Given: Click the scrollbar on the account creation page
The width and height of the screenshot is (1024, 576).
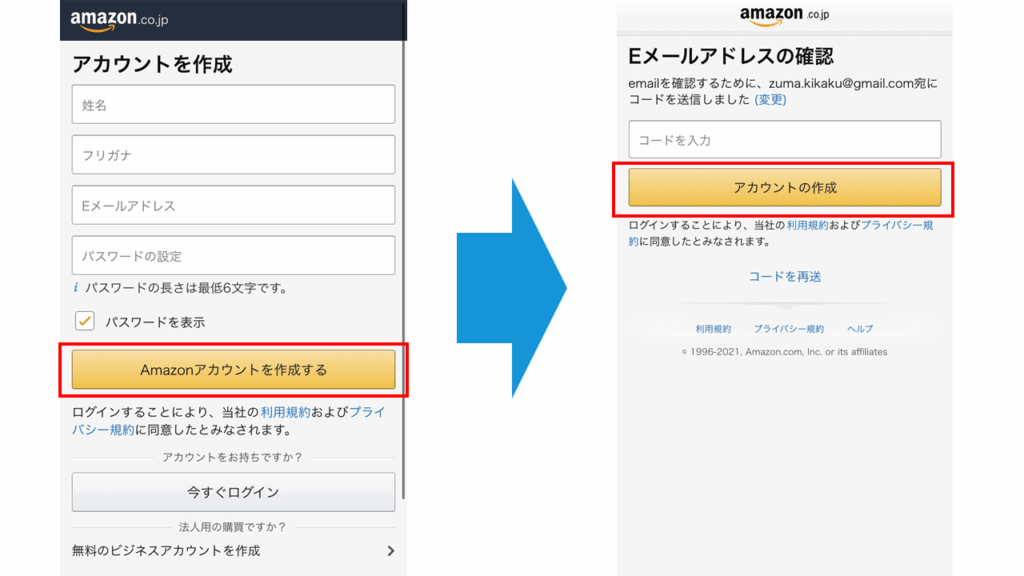Looking at the screenshot, I should [x=404, y=250].
